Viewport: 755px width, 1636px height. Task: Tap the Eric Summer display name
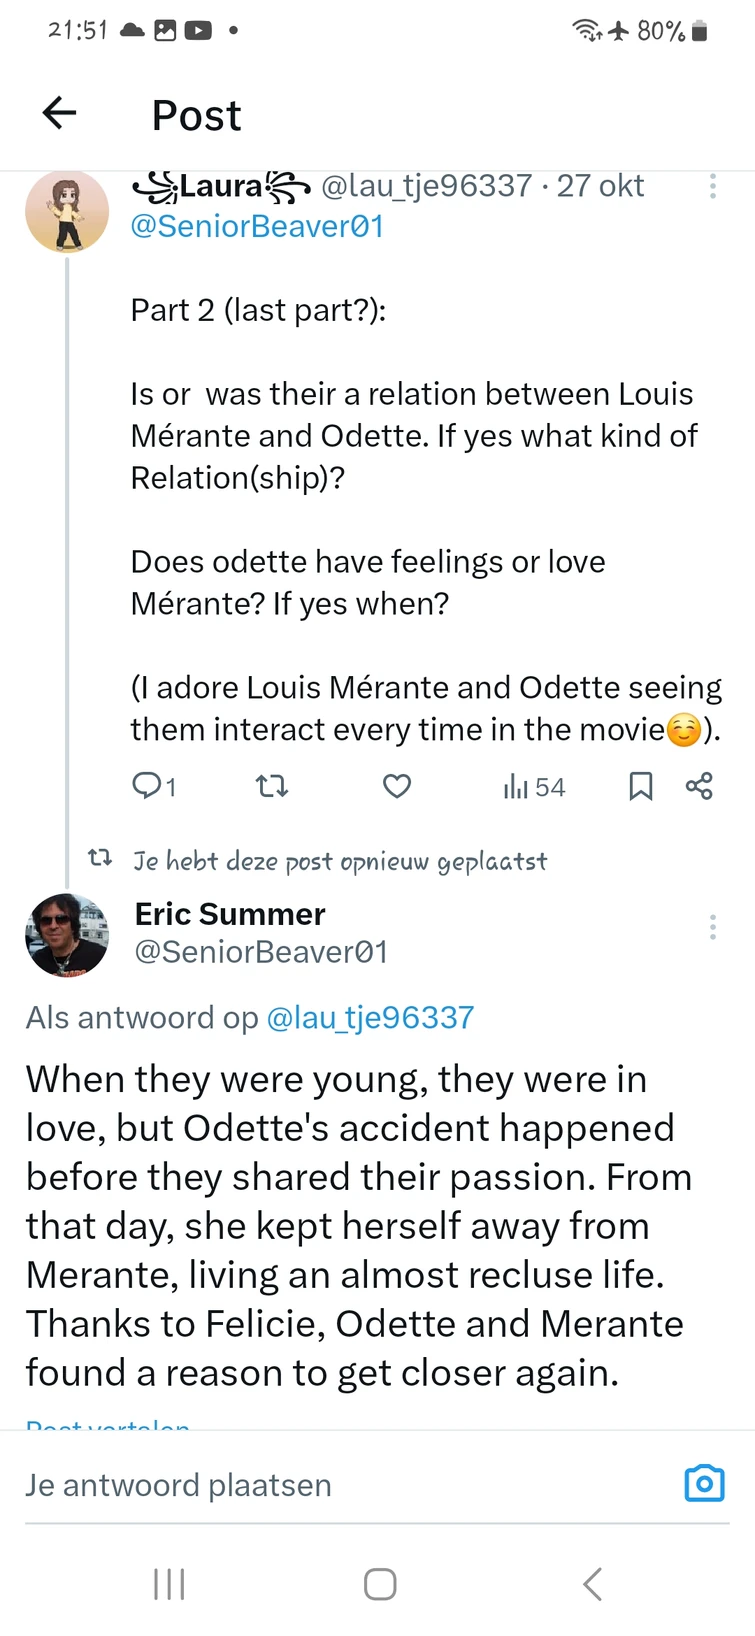click(230, 913)
